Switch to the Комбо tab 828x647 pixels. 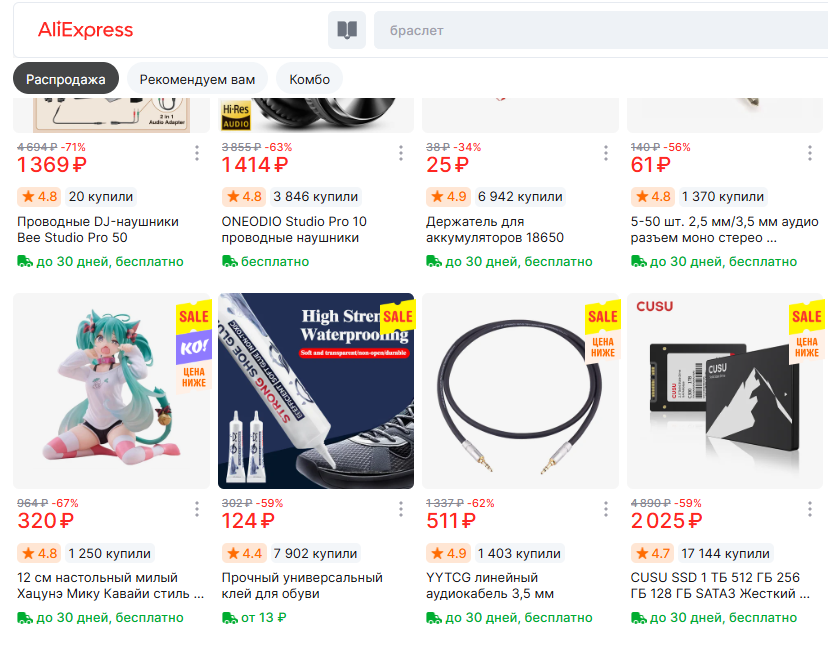click(309, 79)
